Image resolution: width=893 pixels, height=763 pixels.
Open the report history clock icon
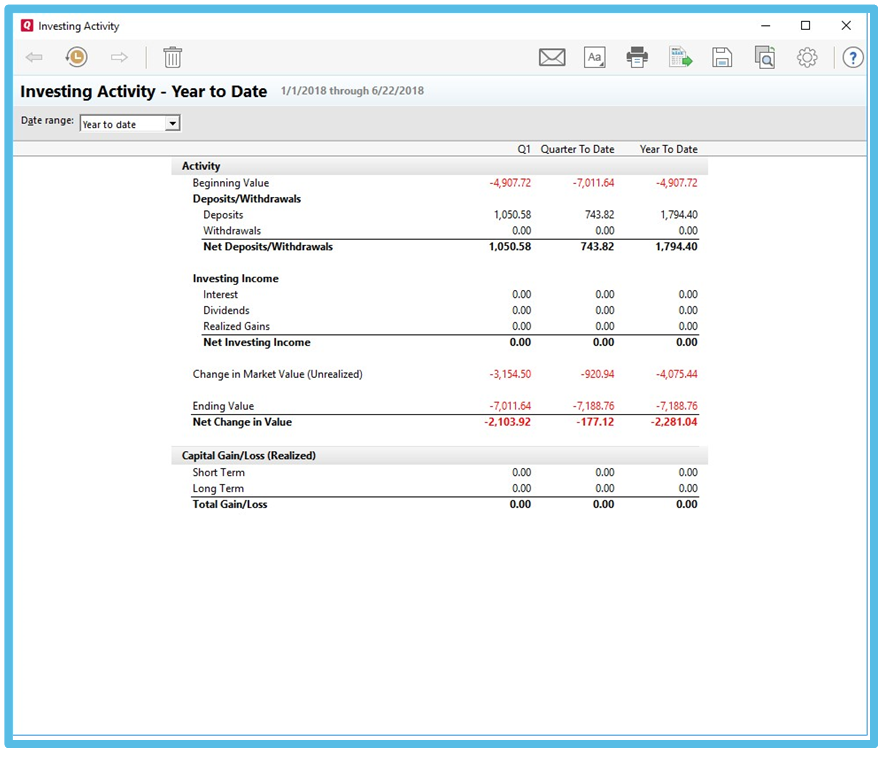point(77,58)
